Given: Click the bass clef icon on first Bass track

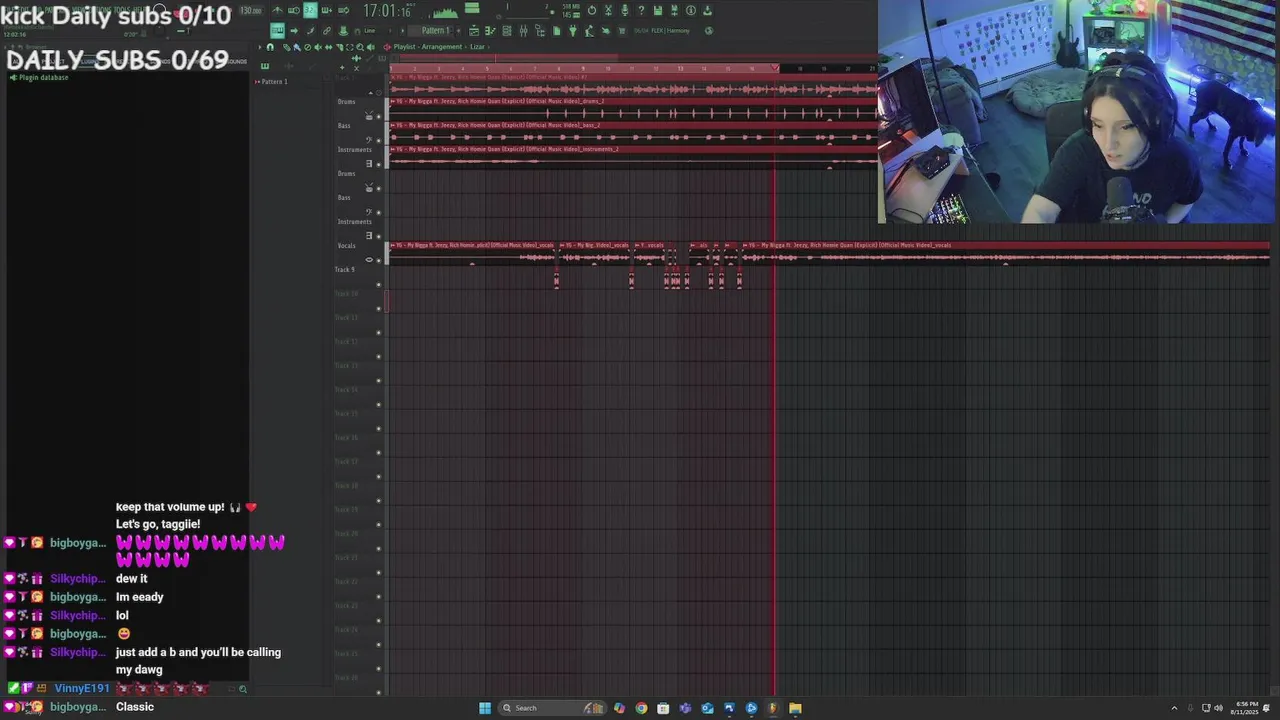Looking at the screenshot, I should click(x=369, y=140).
